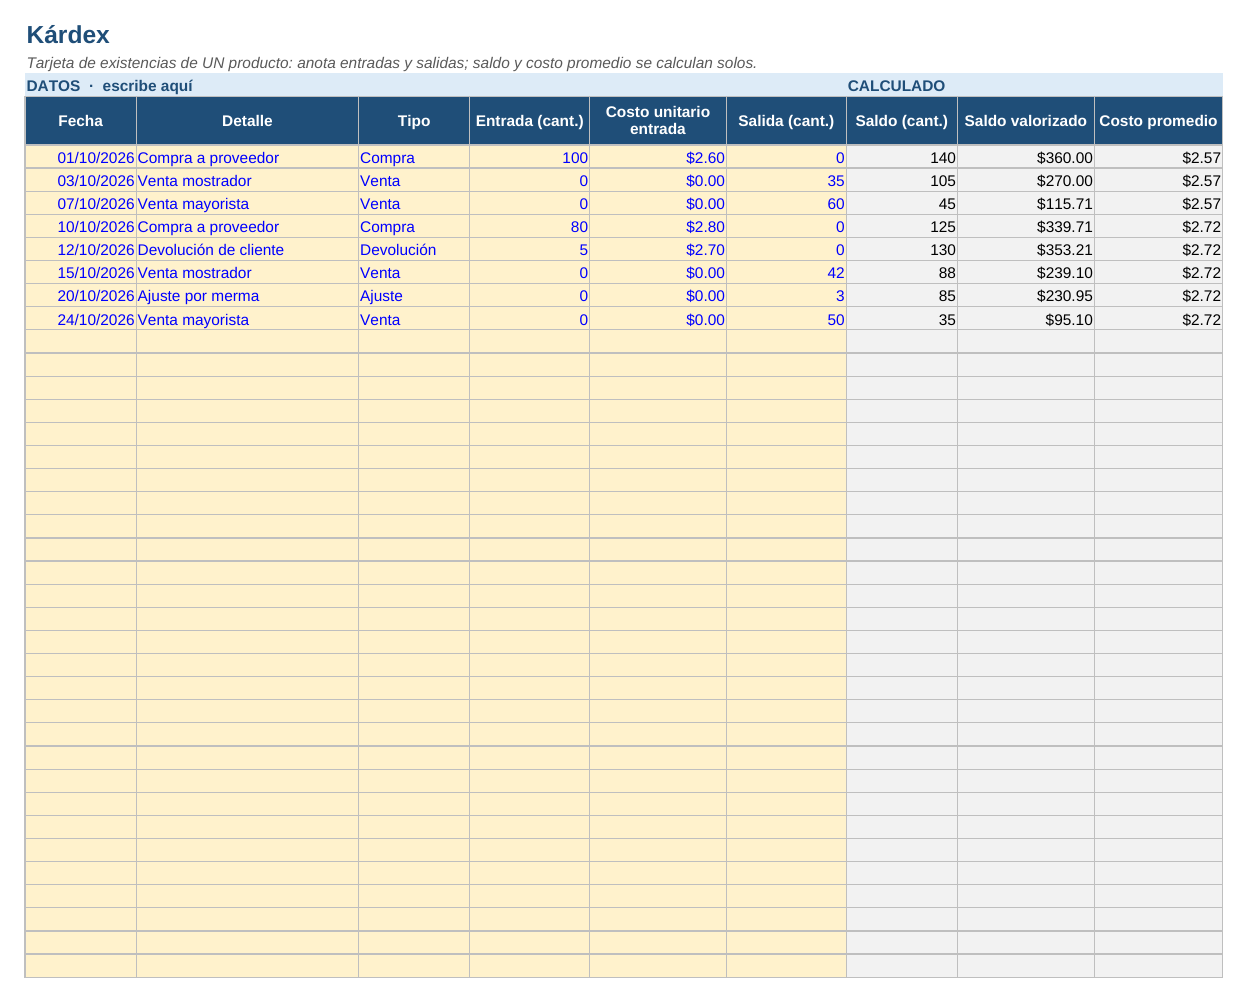
Task: Select the Saldo valorizado header
Action: point(1026,121)
